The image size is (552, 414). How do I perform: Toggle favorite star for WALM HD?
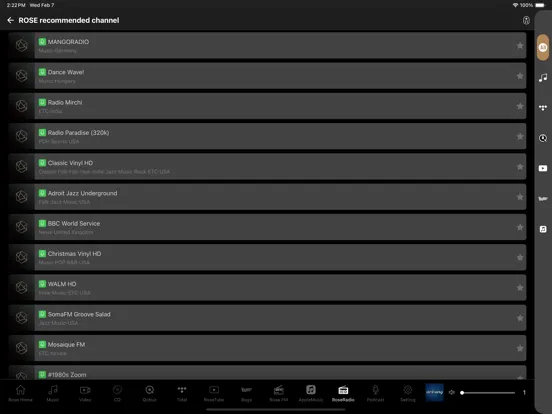(x=520, y=288)
